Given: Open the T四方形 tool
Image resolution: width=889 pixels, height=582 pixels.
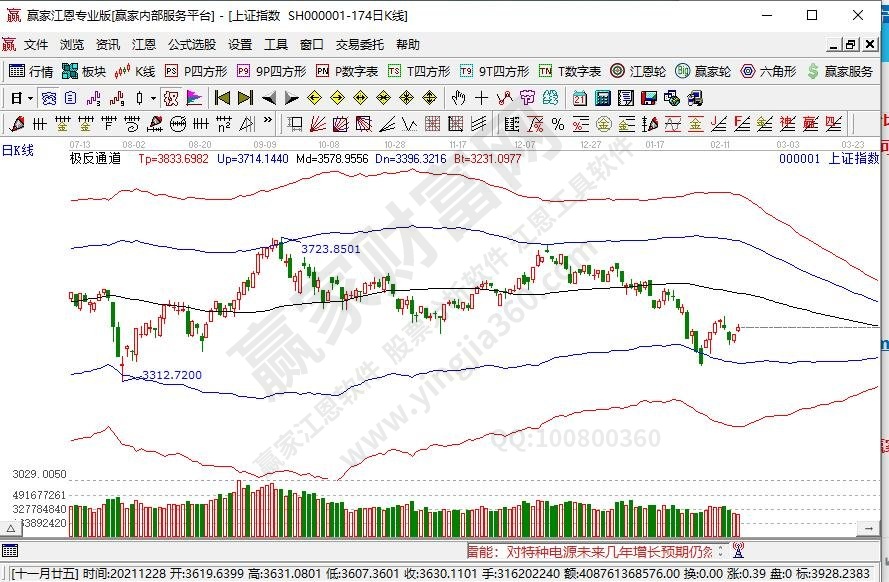Looking at the screenshot, I should (418, 71).
